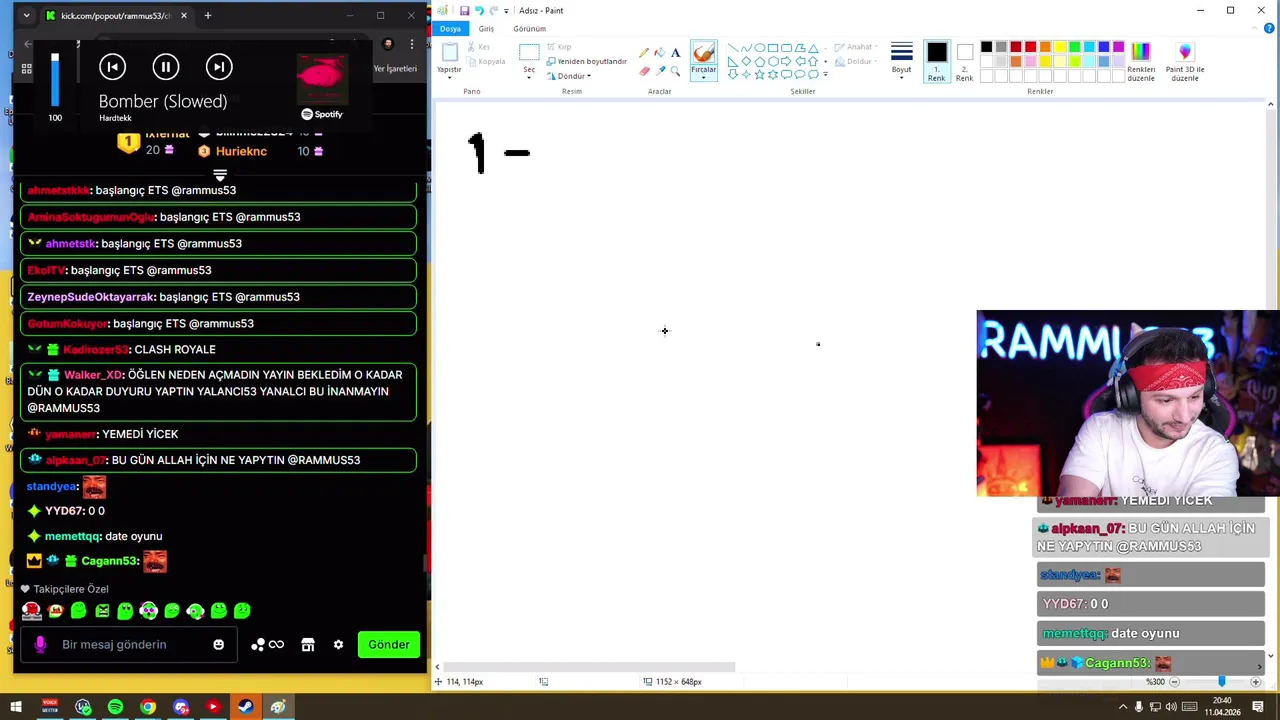Select the Magnifier tool in Paint
1280x720 pixels.
(675, 70)
